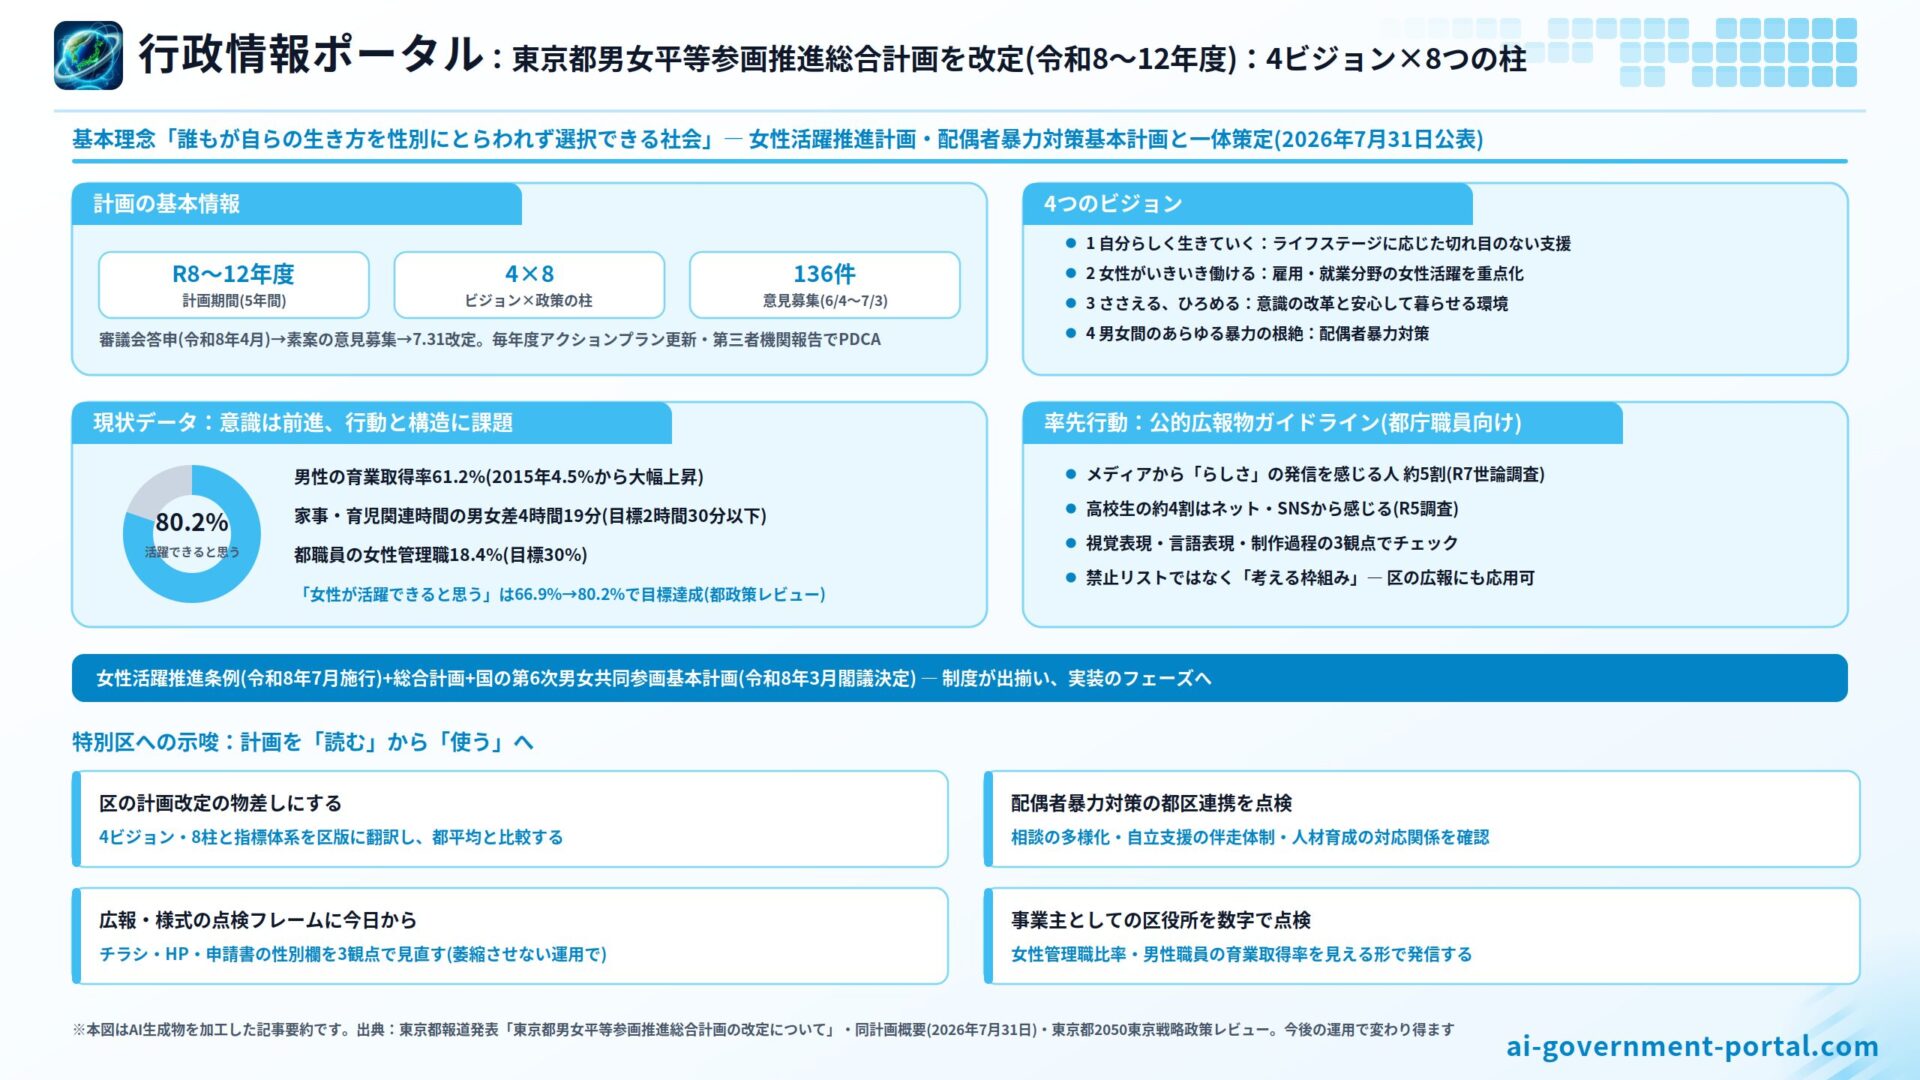Select the 率先行動 guideline panel header
This screenshot has height=1080, width=1920.
[x=1322, y=423]
